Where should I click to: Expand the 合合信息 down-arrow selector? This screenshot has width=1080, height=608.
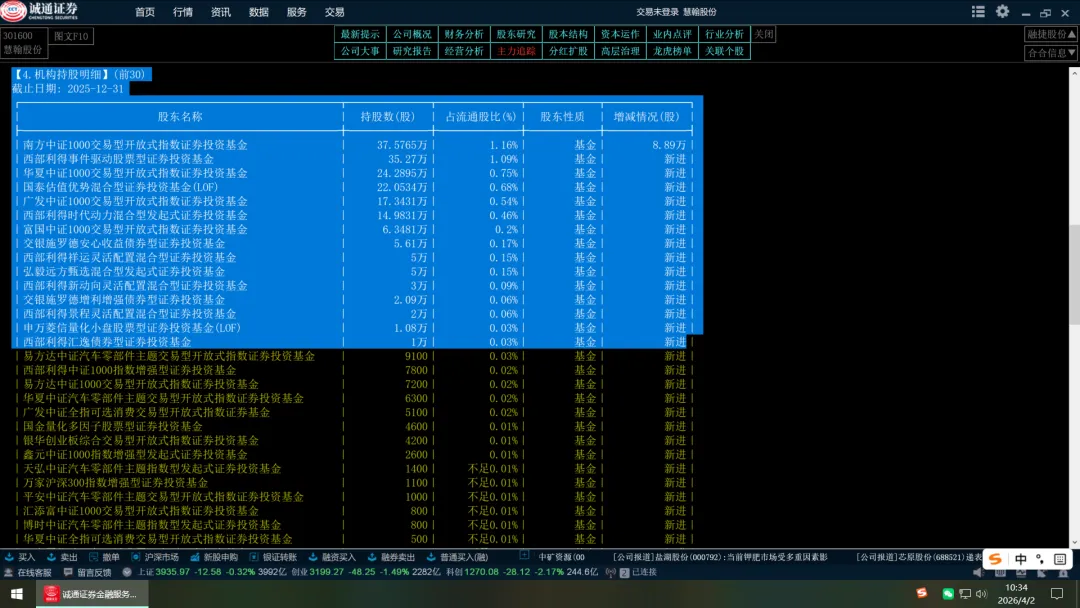click(x=1051, y=52)
